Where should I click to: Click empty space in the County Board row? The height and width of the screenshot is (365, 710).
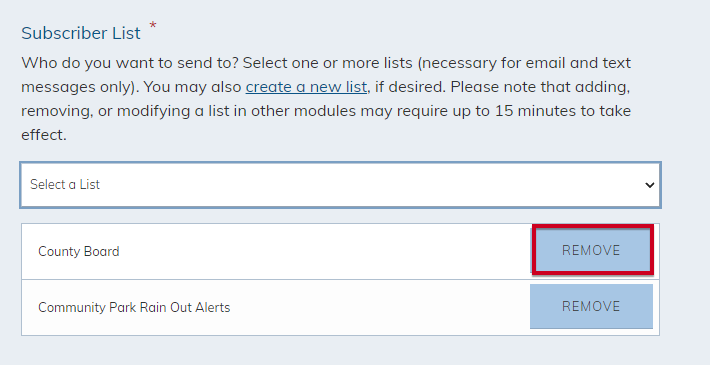point(324,251)
